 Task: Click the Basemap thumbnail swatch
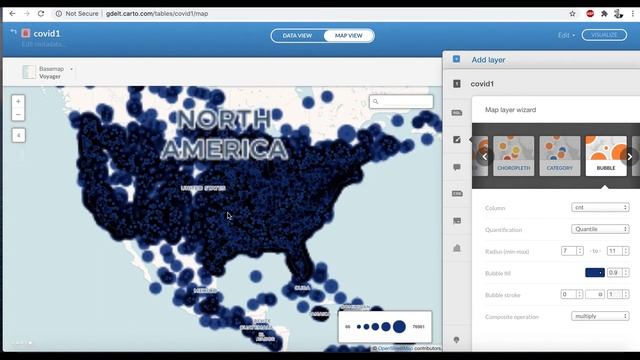point(29,72)
